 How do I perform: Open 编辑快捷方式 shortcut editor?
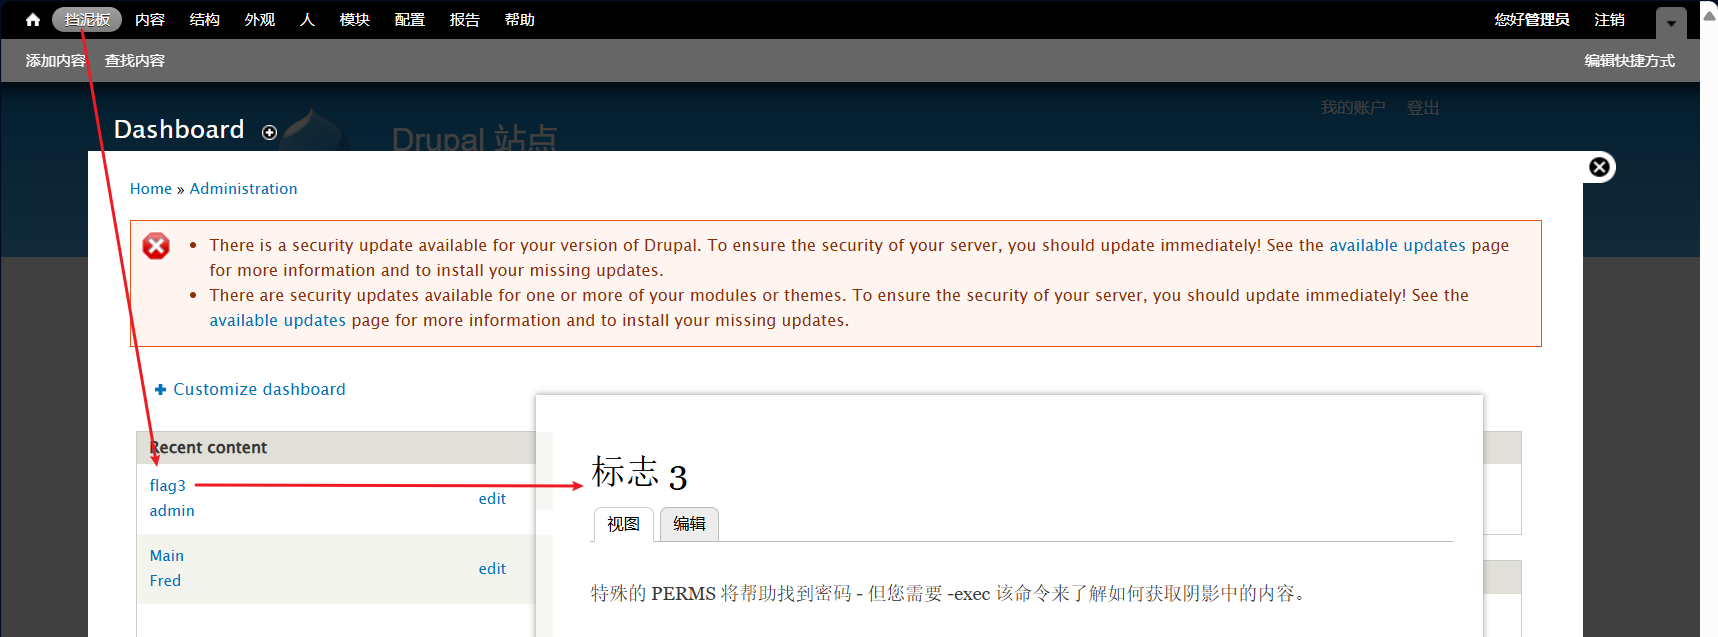1629,61
